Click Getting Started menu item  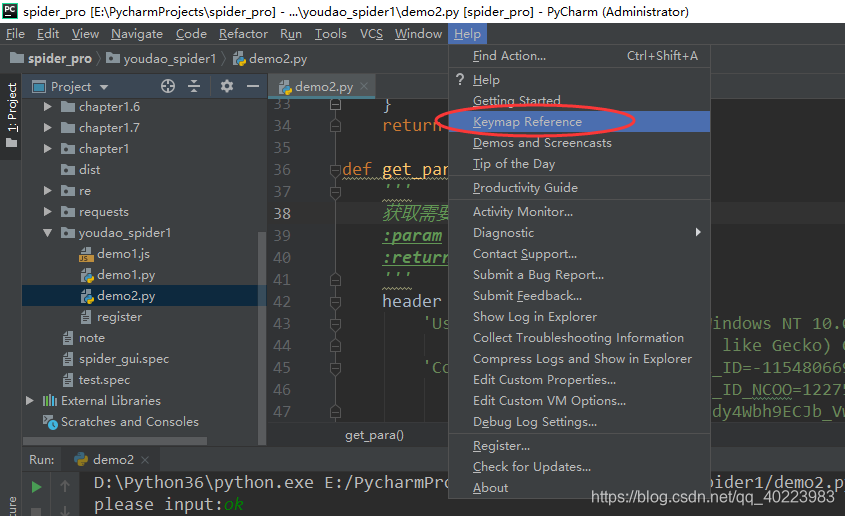click(579, 101)
